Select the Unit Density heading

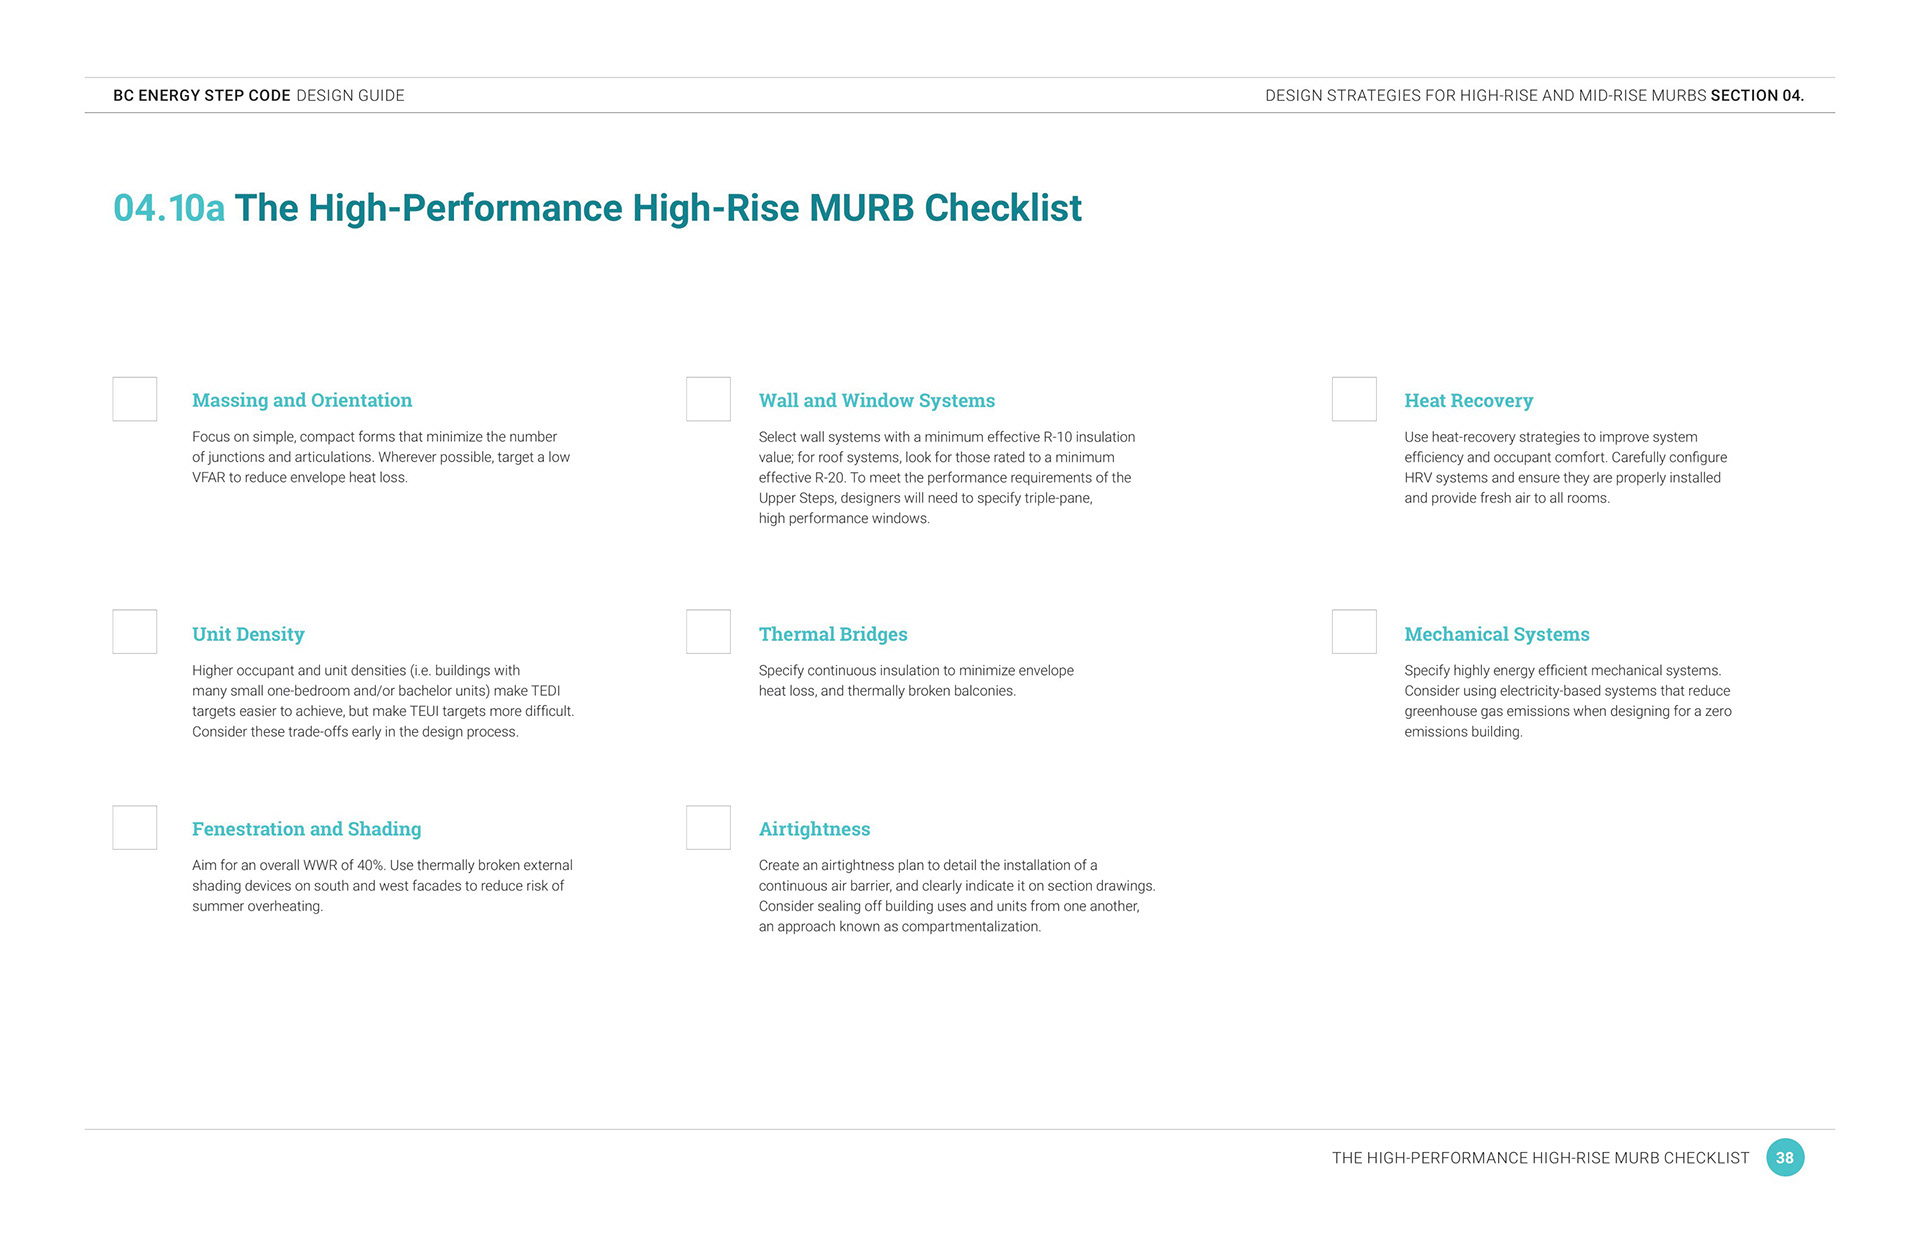248,634
